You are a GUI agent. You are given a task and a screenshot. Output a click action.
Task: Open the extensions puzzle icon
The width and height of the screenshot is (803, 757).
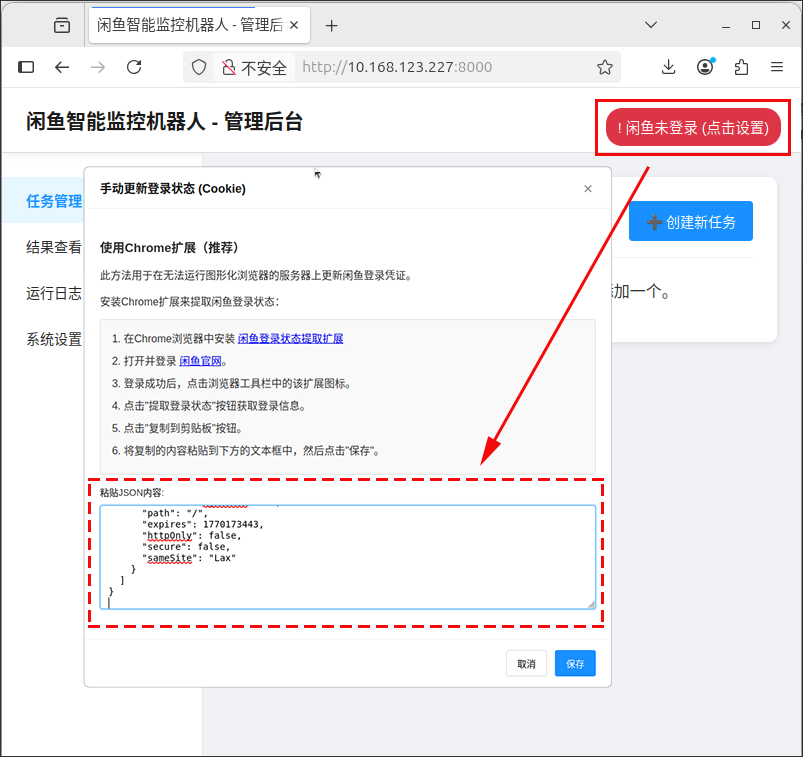pyautogui.click(x=741, y=67)
